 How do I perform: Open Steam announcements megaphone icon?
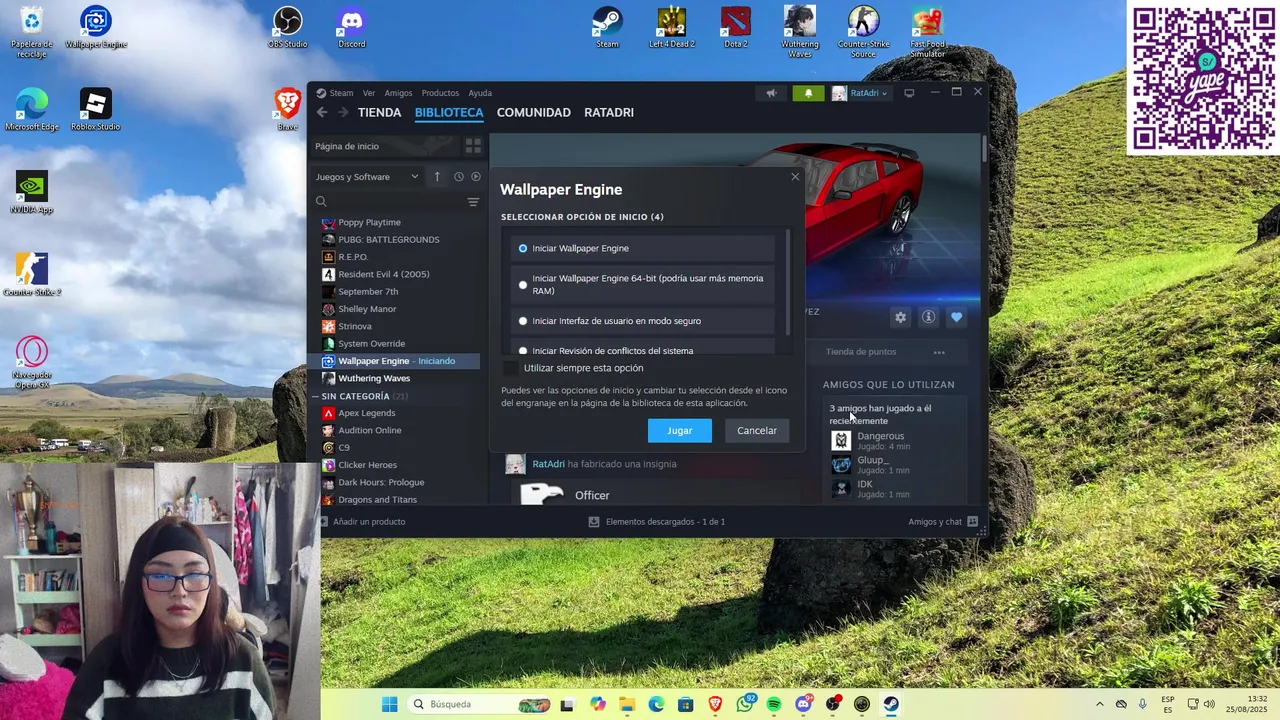pos(771,93)
